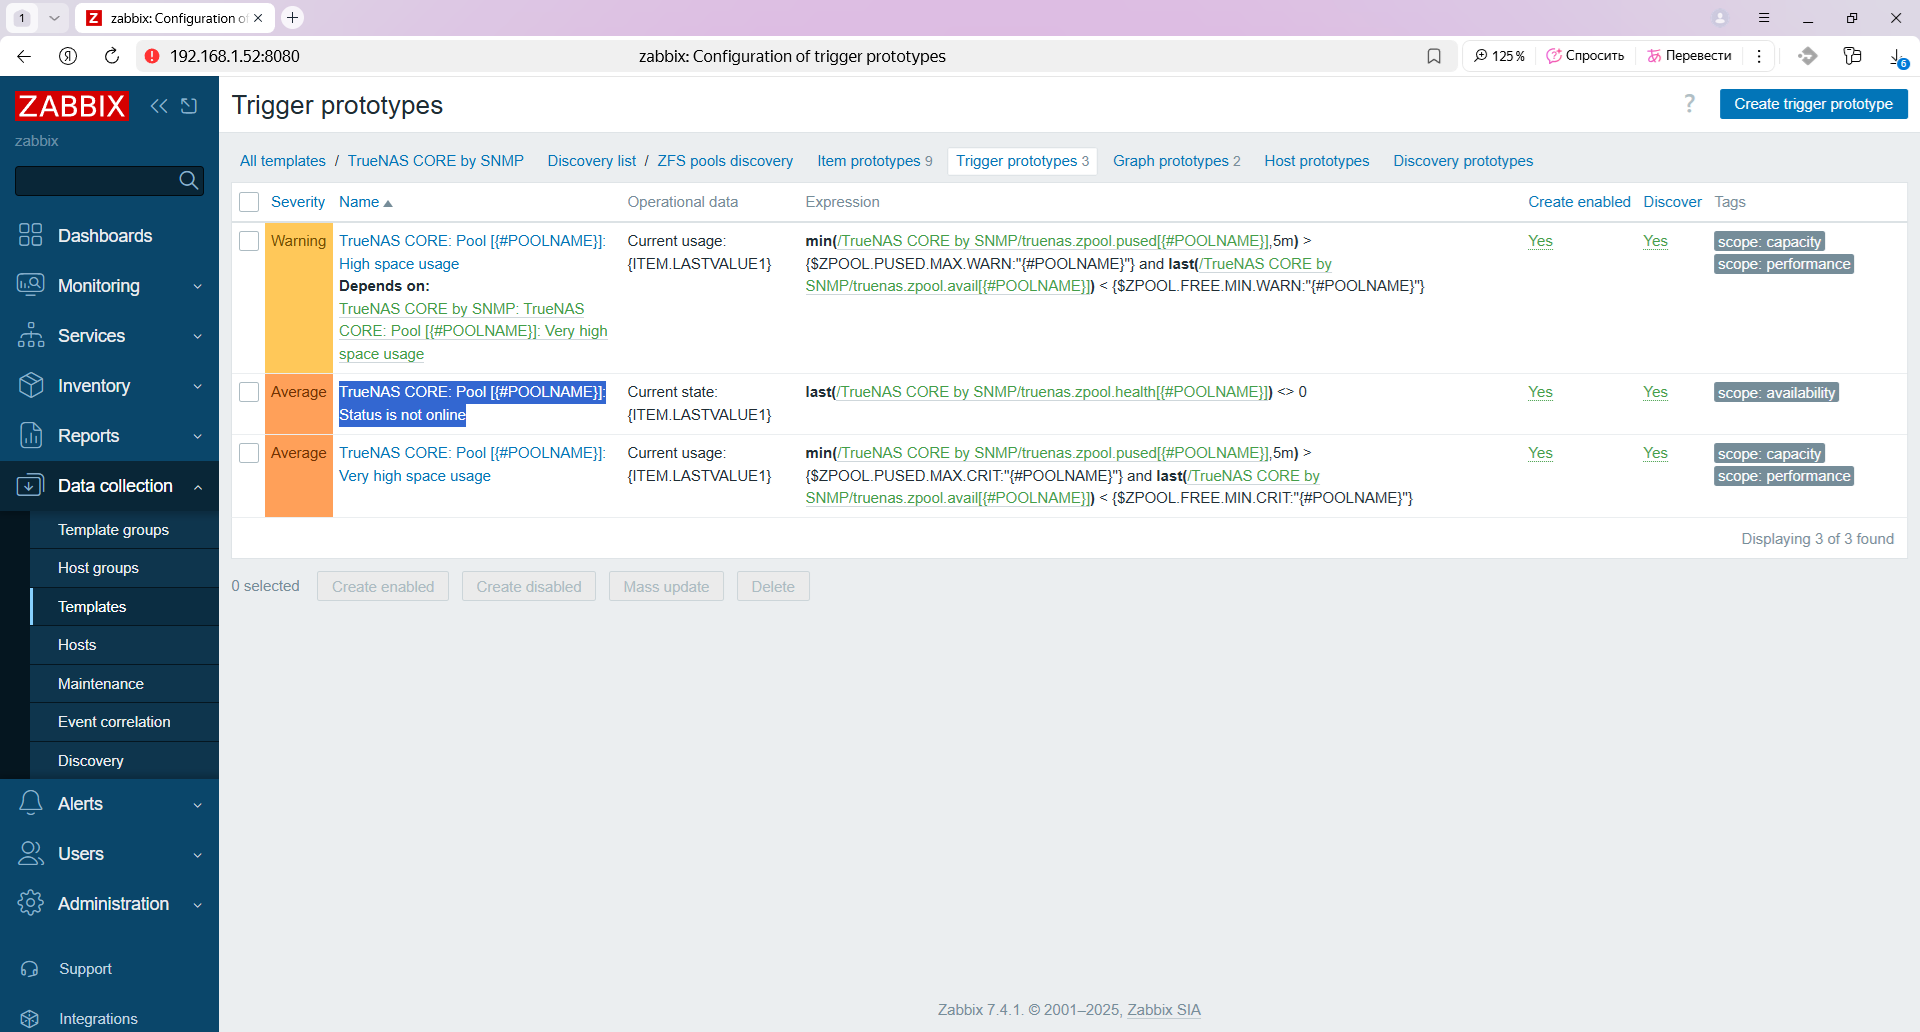The height and width of the screenshot is (1032, 1920).
Task: Click the Inventory cube icon
Action: [x=31, y=385]
